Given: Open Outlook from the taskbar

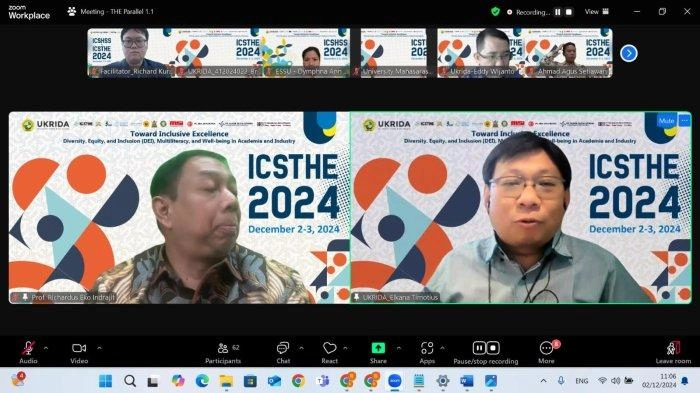Looking at the screenshot, I should click(x=274, y=381).
